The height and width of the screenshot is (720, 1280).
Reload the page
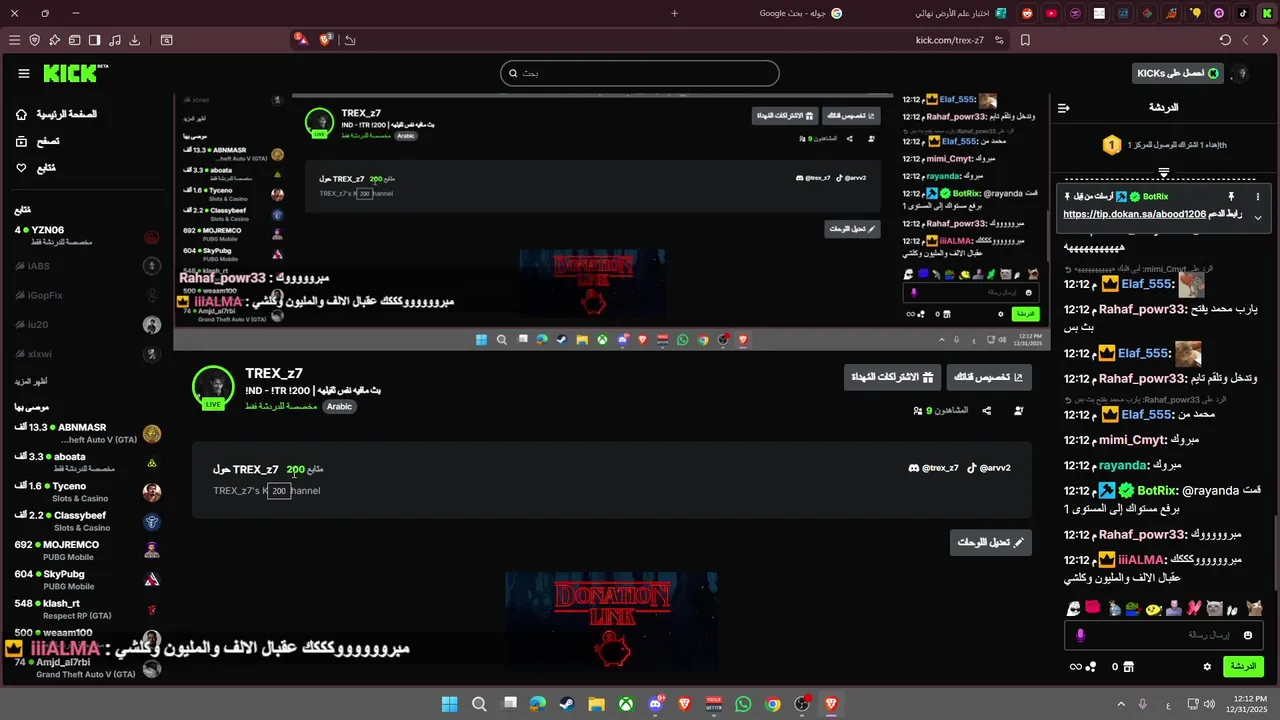(x=1225, y=40)
